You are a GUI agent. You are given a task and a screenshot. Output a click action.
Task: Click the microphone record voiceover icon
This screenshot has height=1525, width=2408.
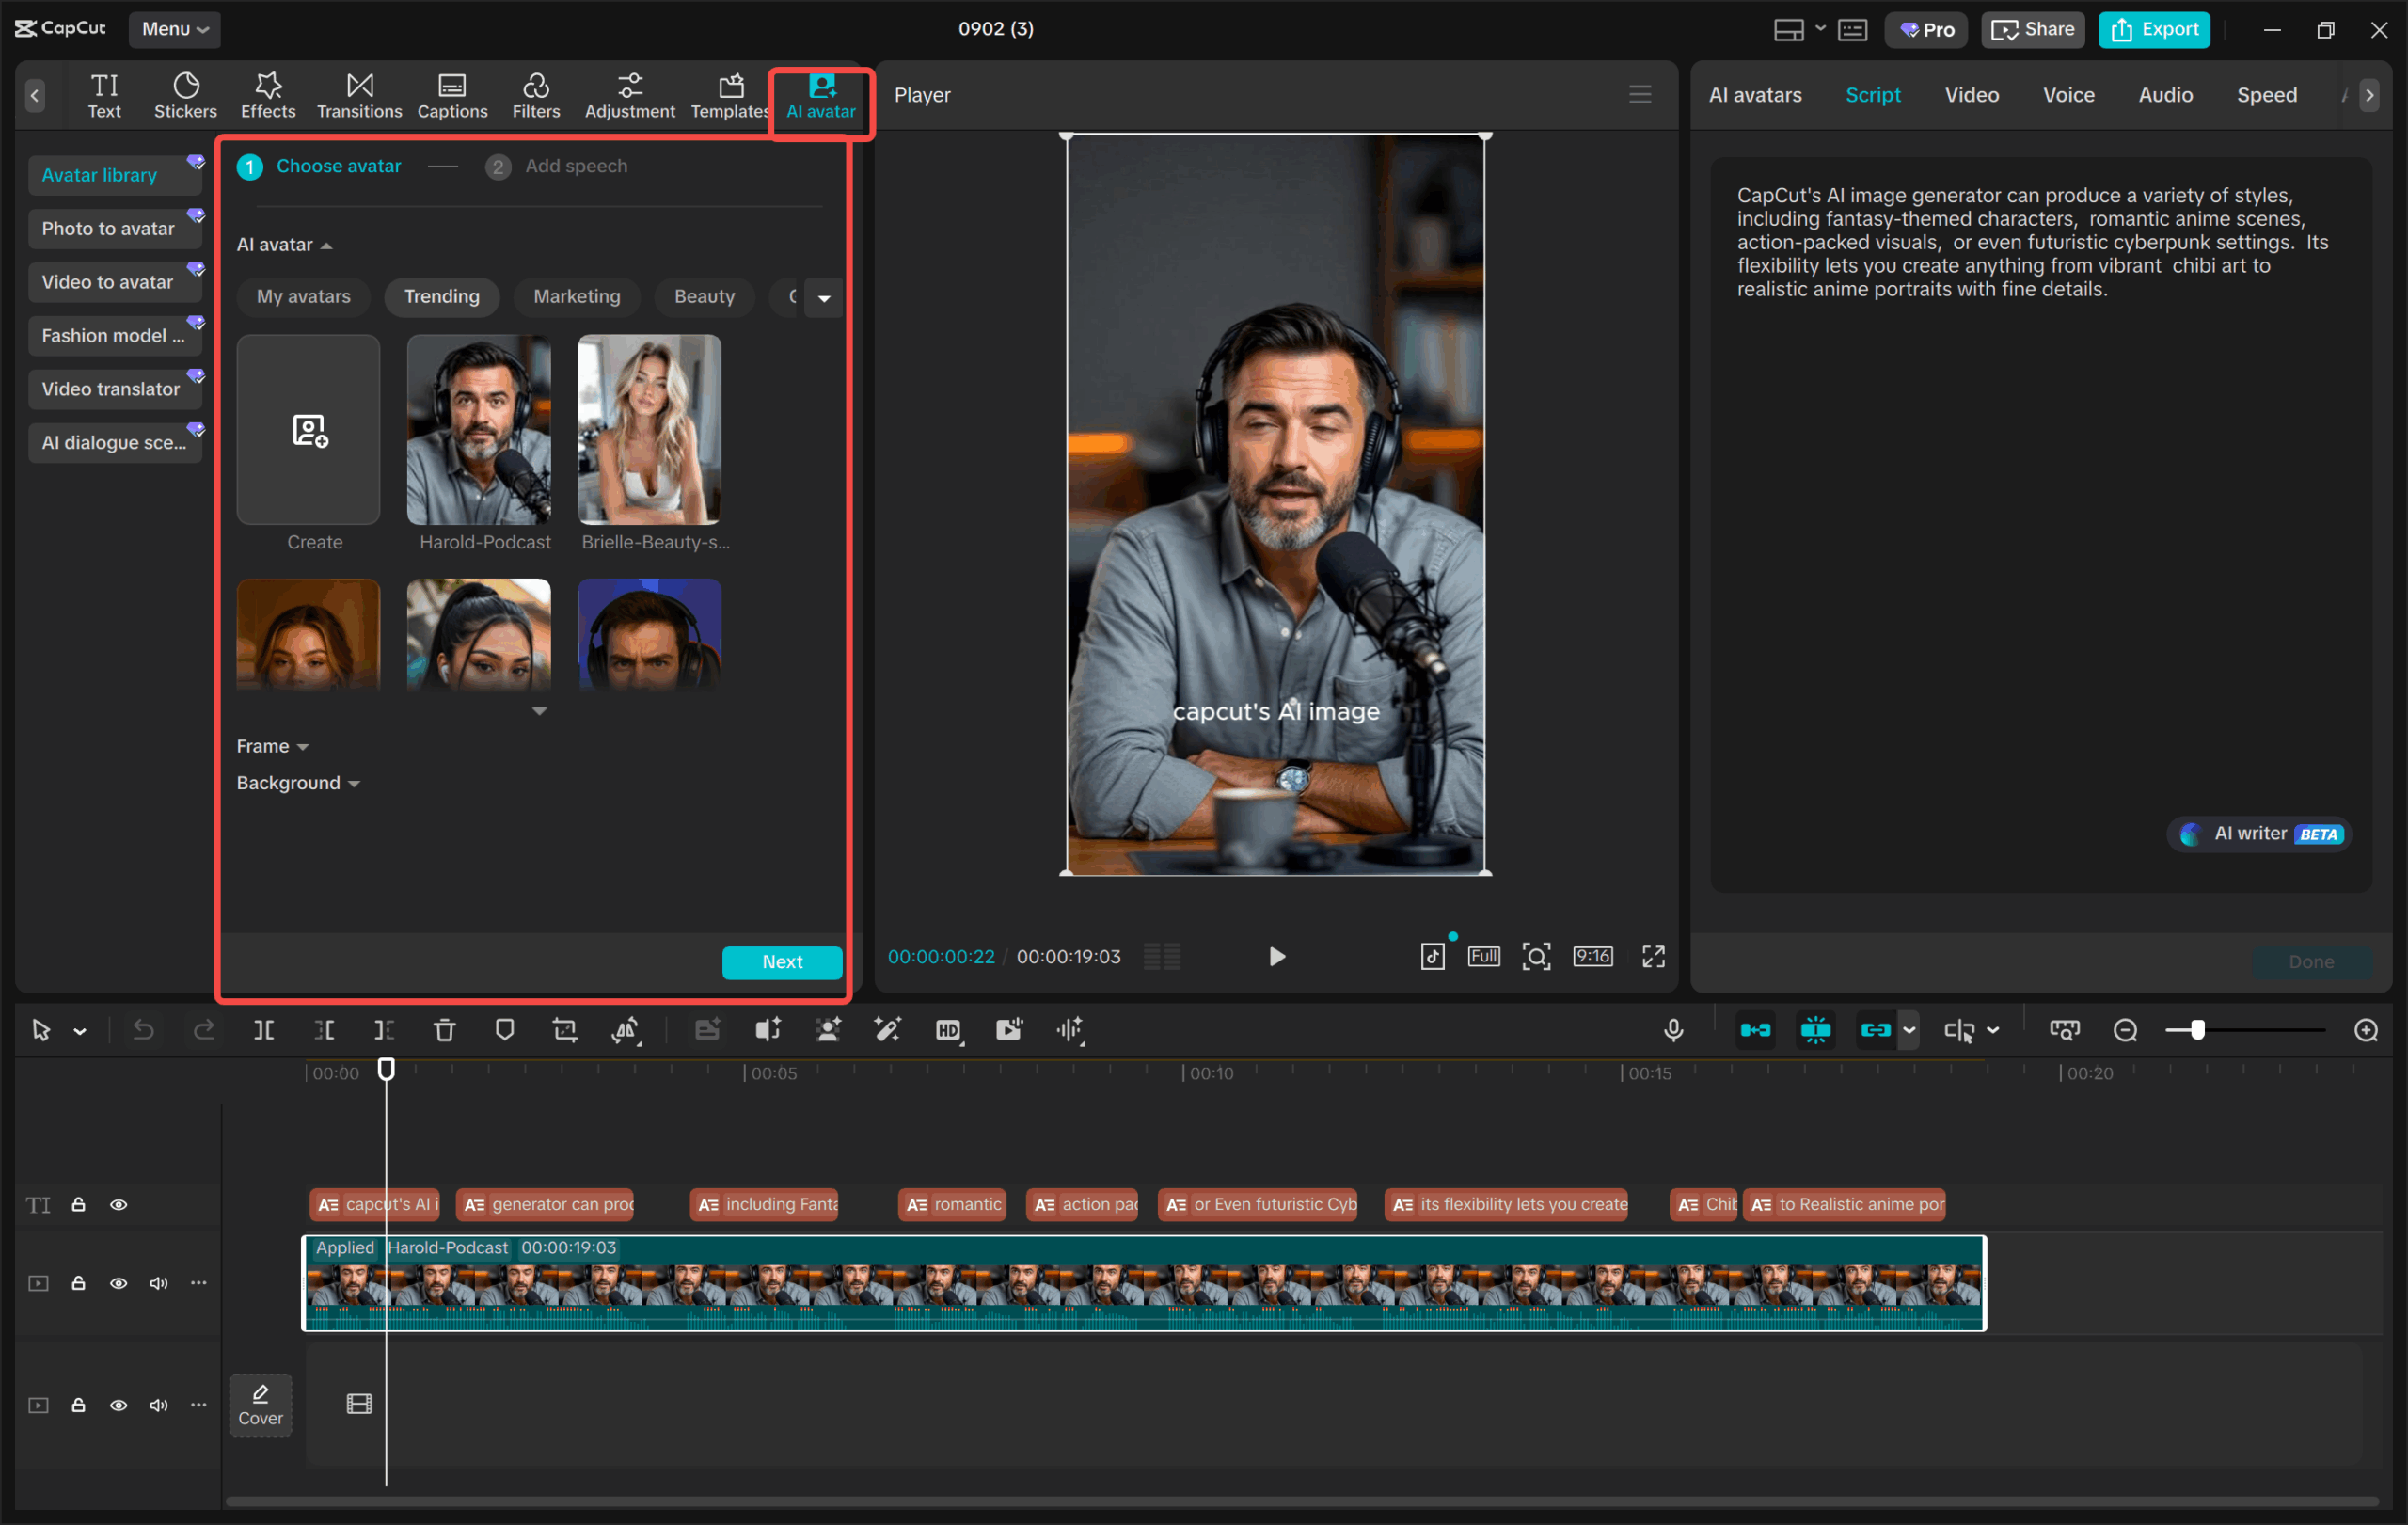tap(1673, 1030)
